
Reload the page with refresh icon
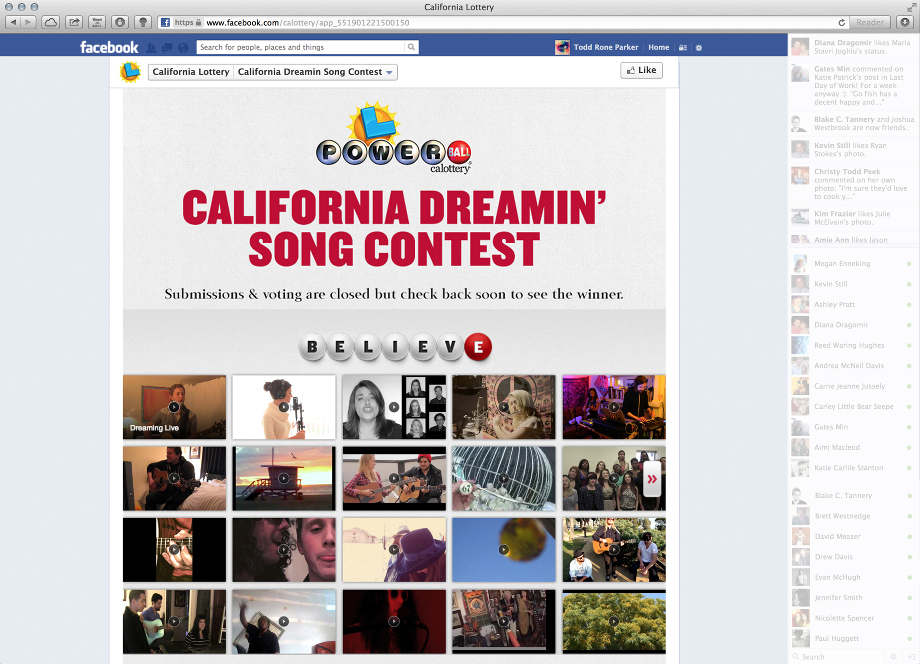tap(841, 22)
